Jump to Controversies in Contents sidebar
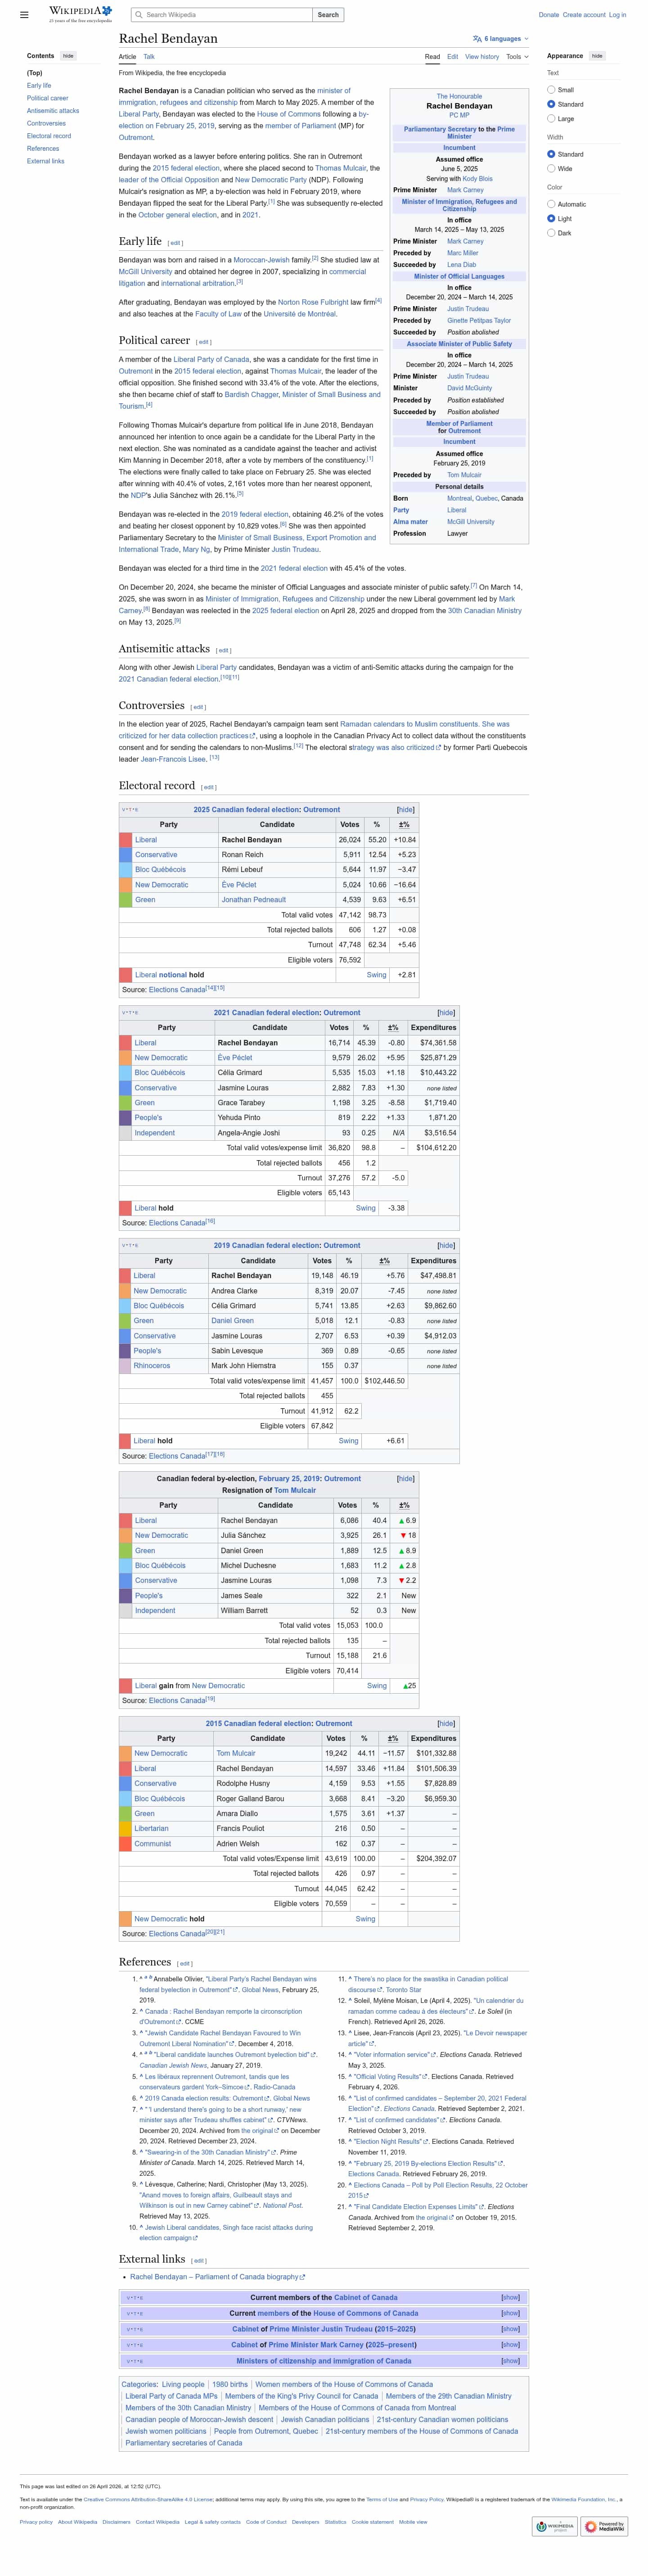Screen dimensions: 648x2576 coord(46,124)
